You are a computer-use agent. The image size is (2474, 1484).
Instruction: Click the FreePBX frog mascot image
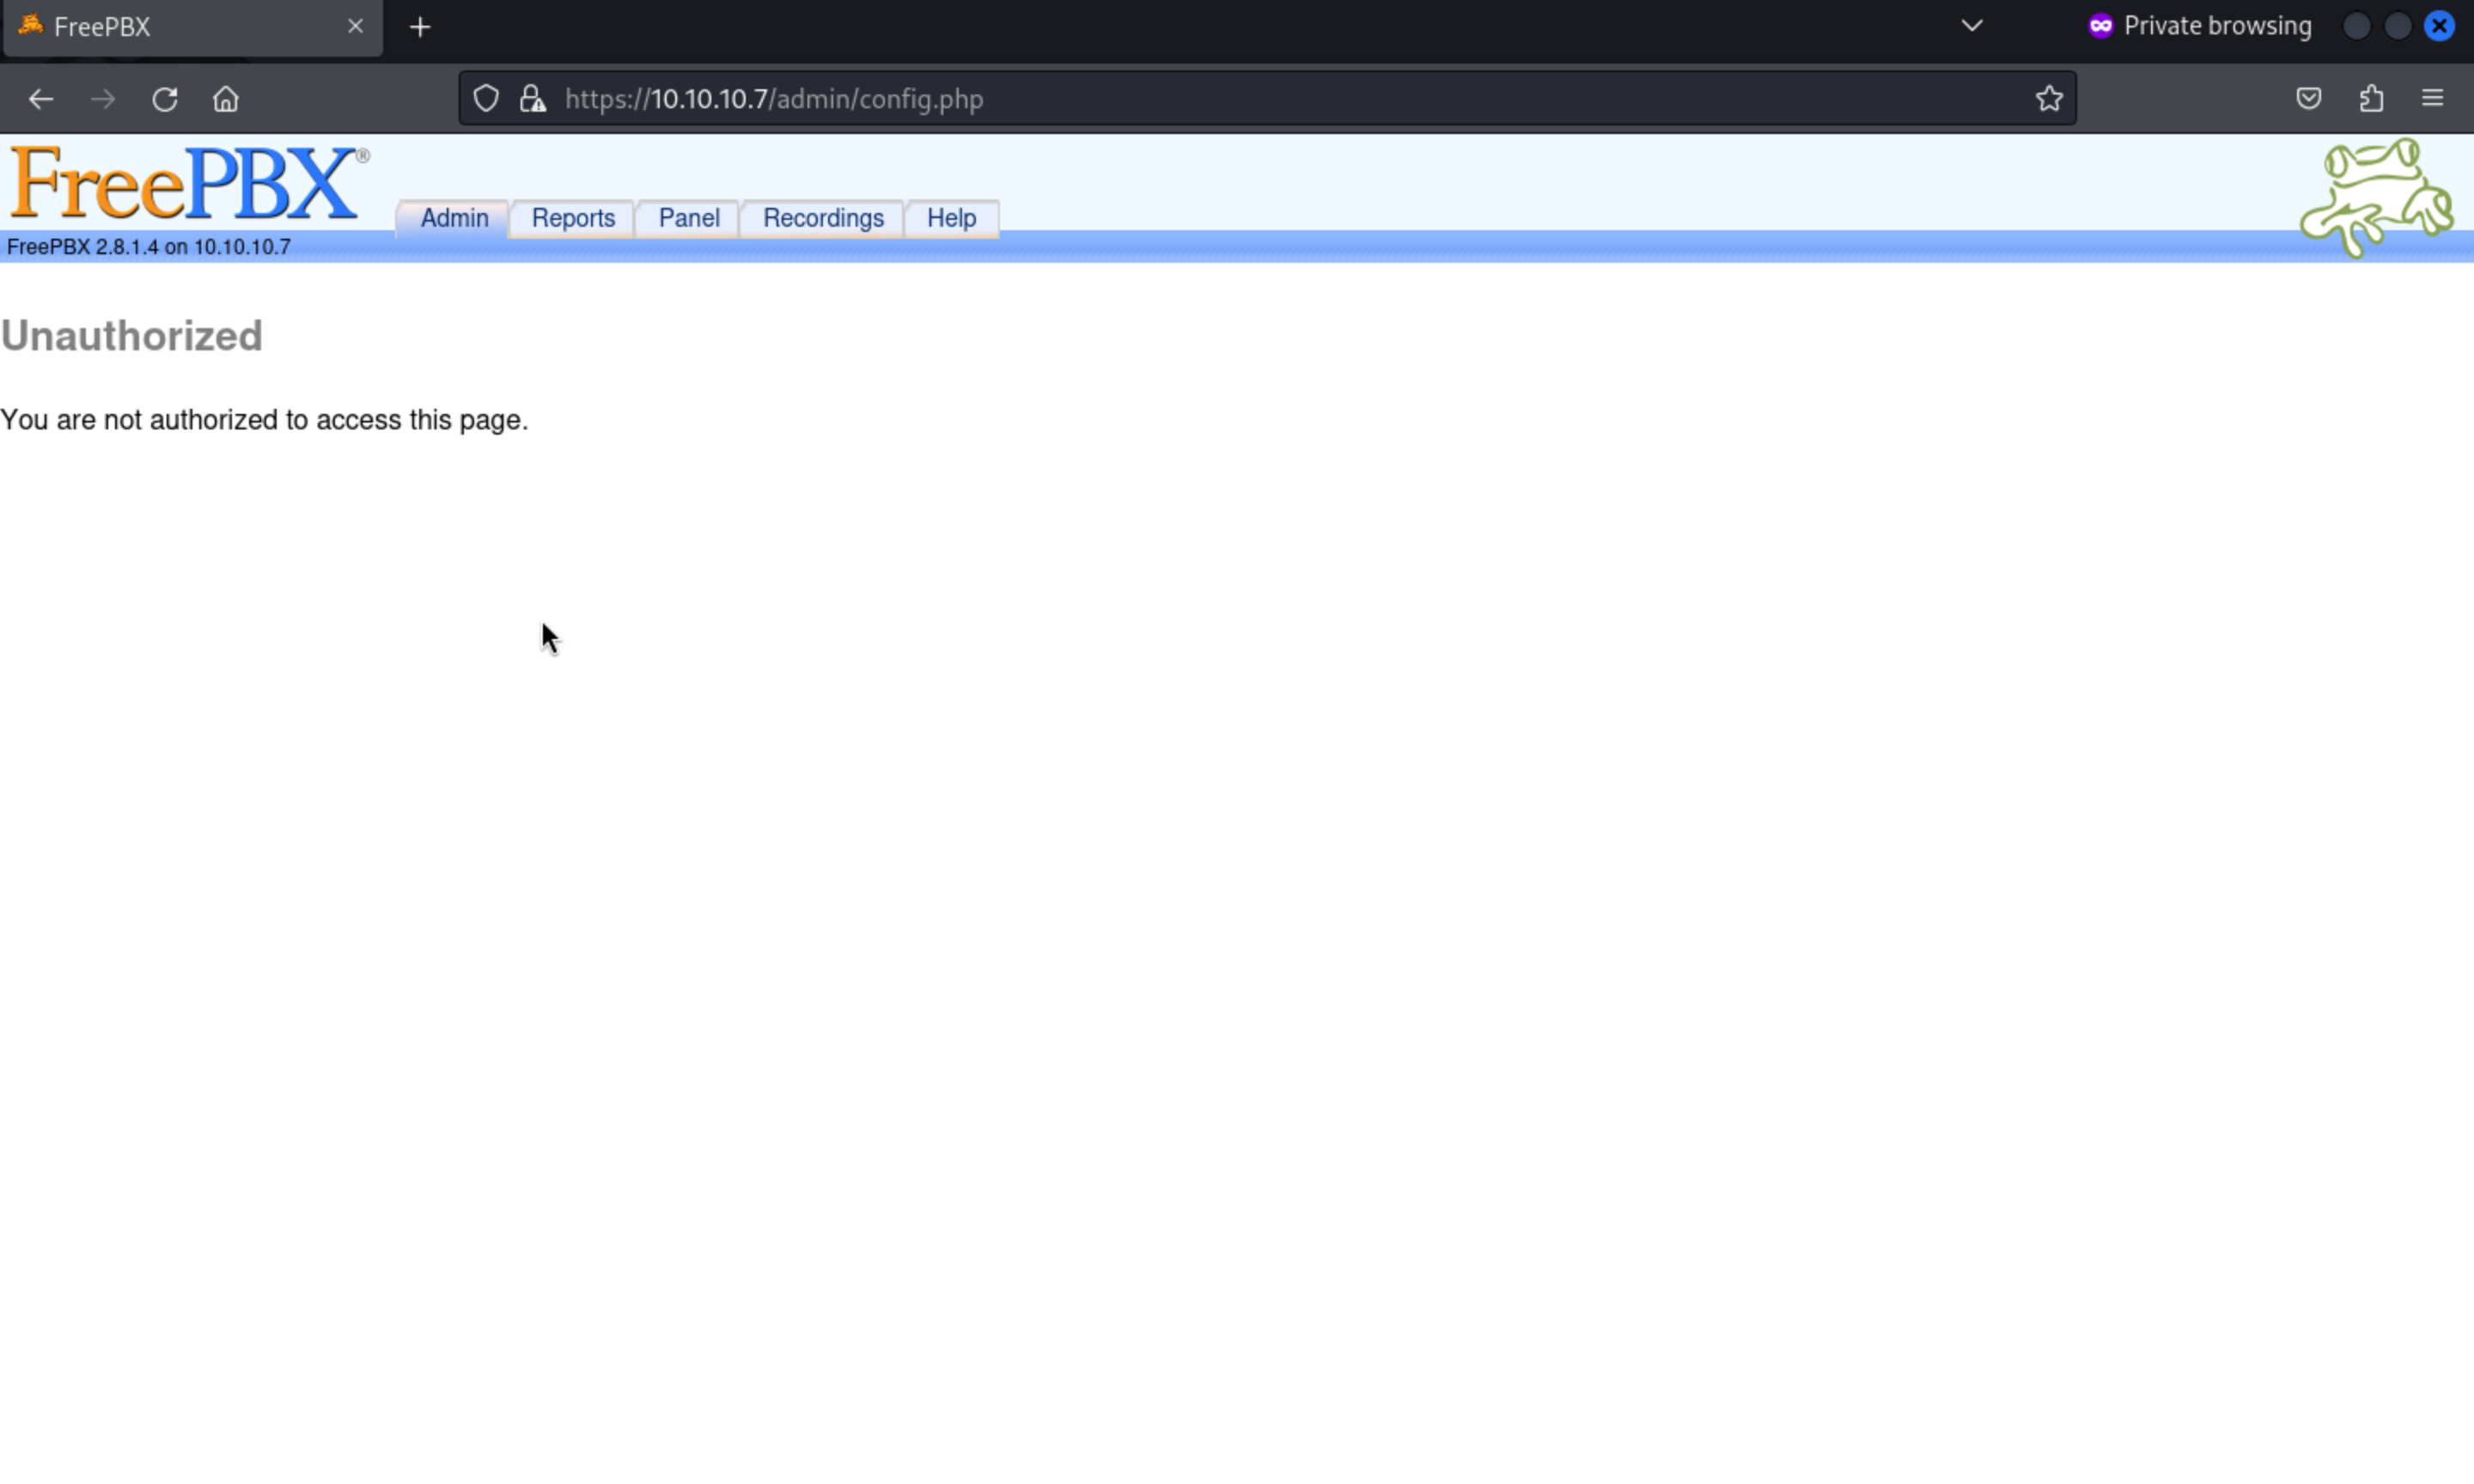coord(2376,197)
